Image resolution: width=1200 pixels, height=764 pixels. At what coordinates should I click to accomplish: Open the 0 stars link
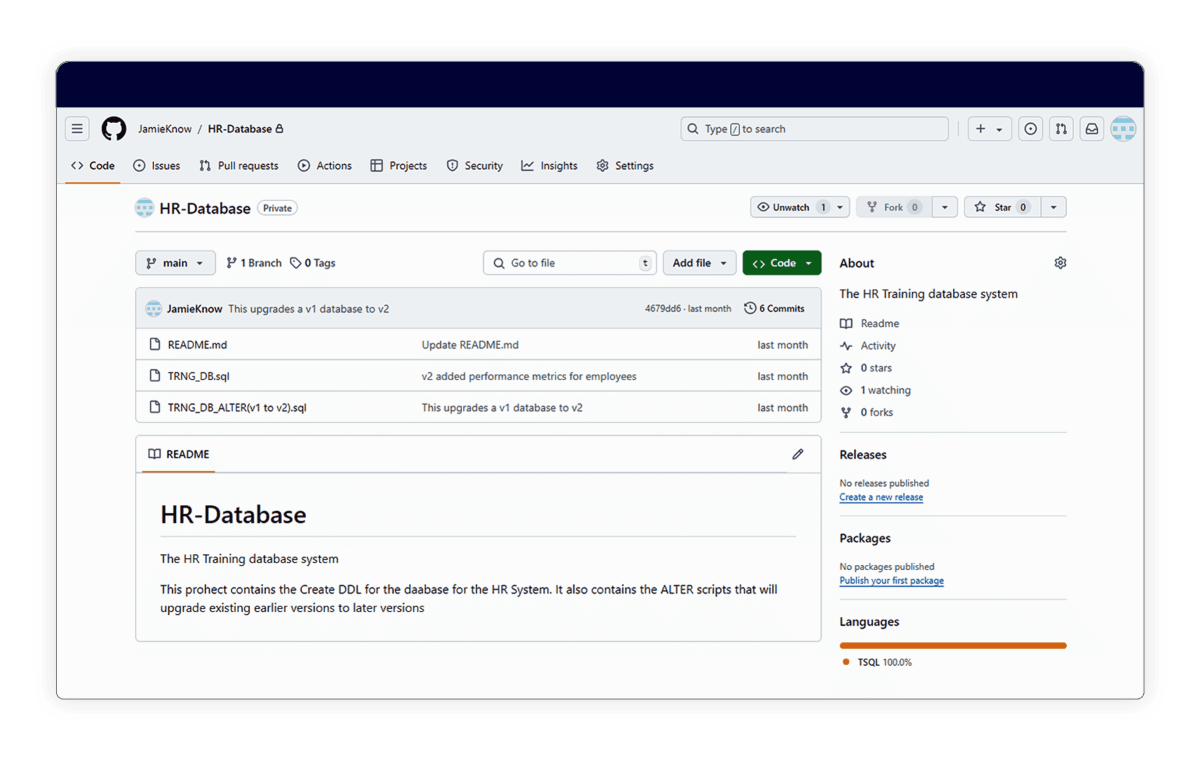[876, 368]
